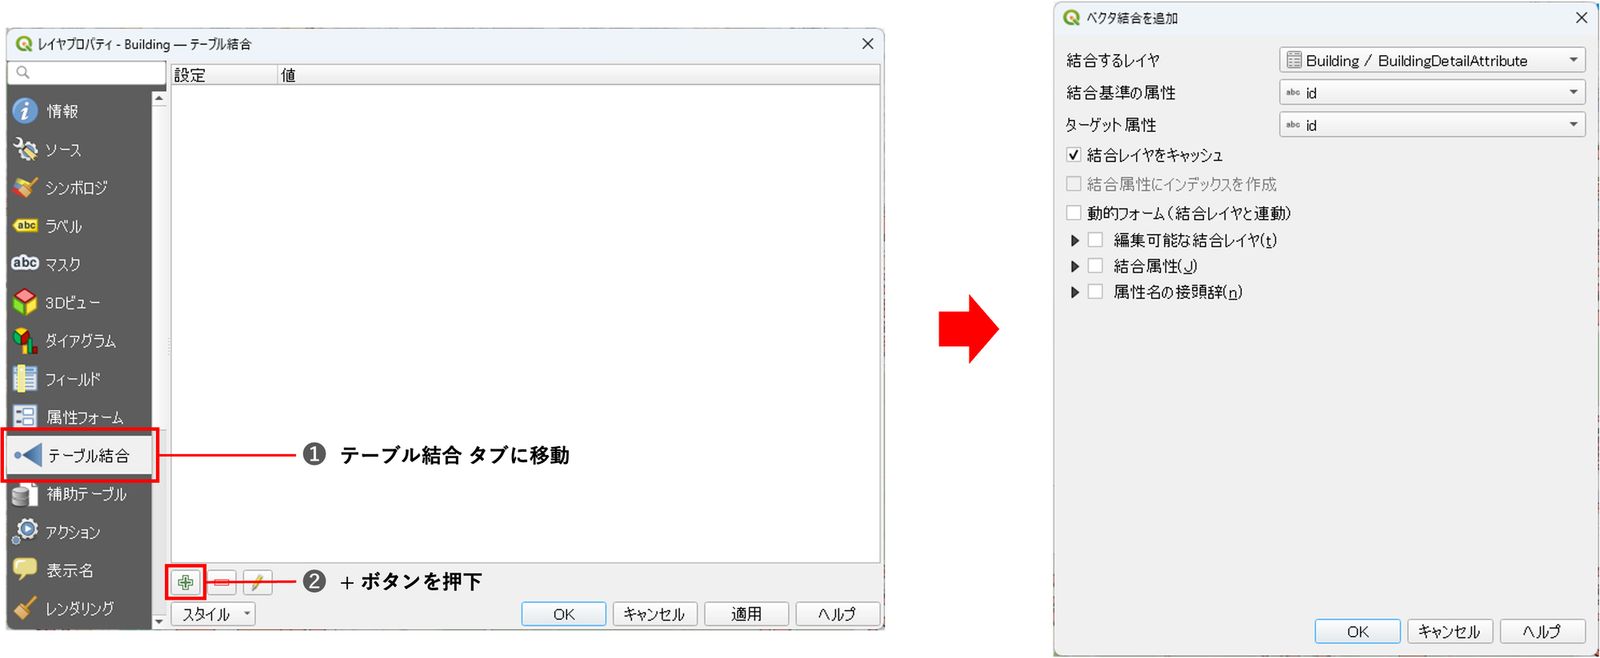Open the ラベル (Labels) sidebar tab
The image size is (1600, 658).
click(x=78, y=226)
